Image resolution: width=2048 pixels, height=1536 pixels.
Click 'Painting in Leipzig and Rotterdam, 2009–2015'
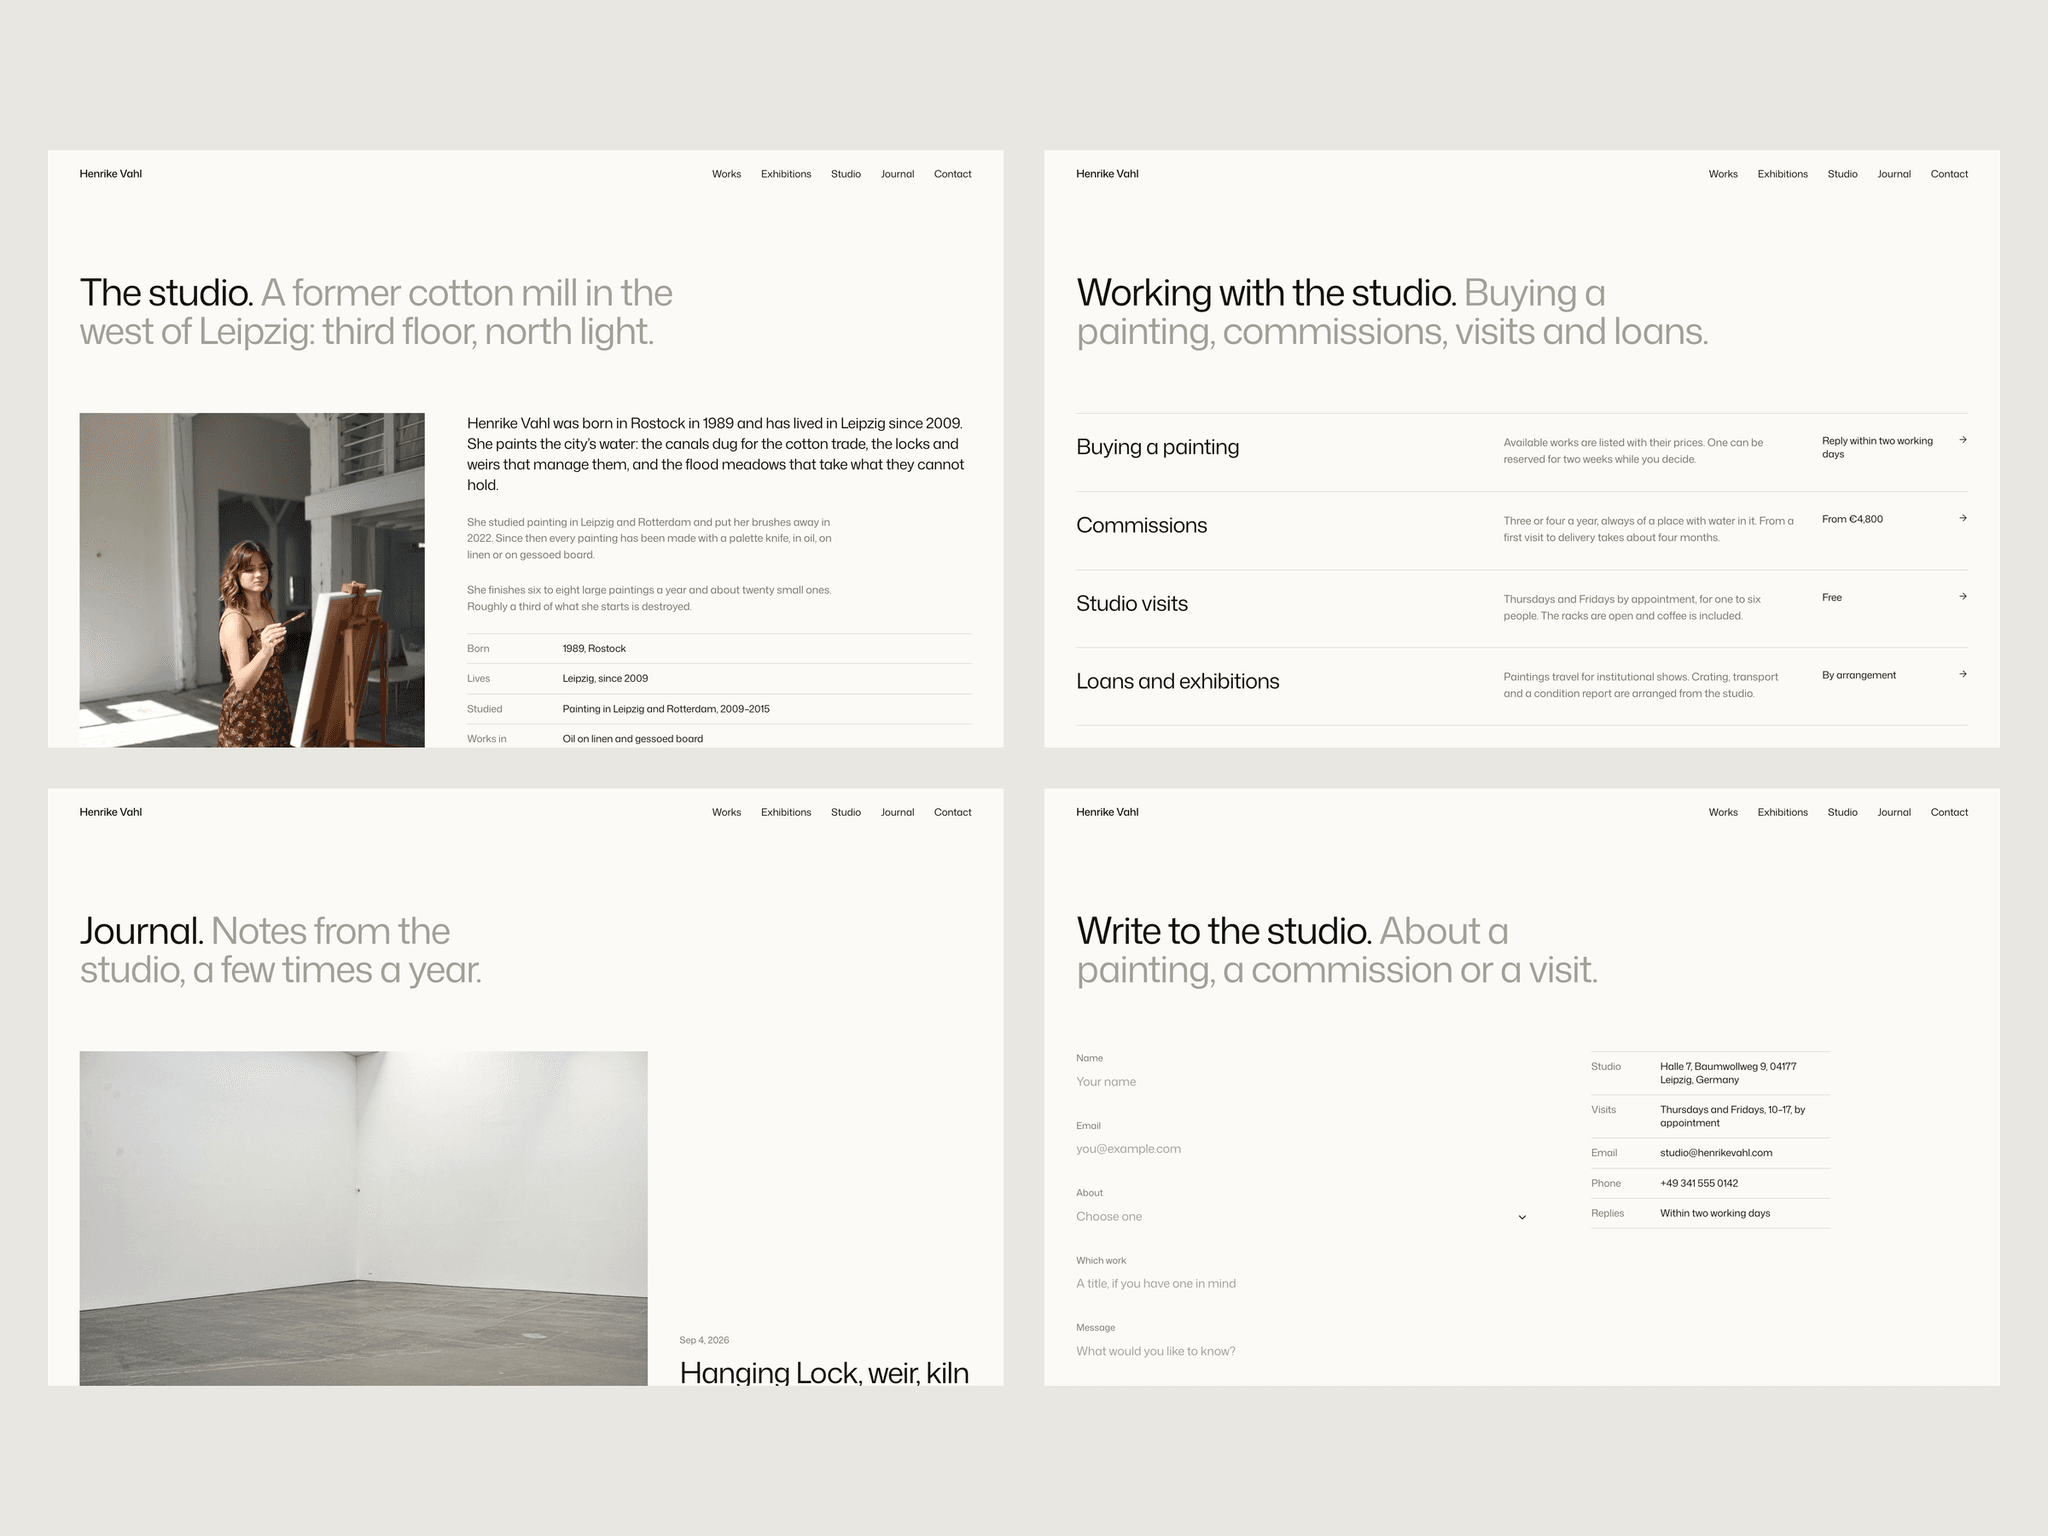[666, 709]
